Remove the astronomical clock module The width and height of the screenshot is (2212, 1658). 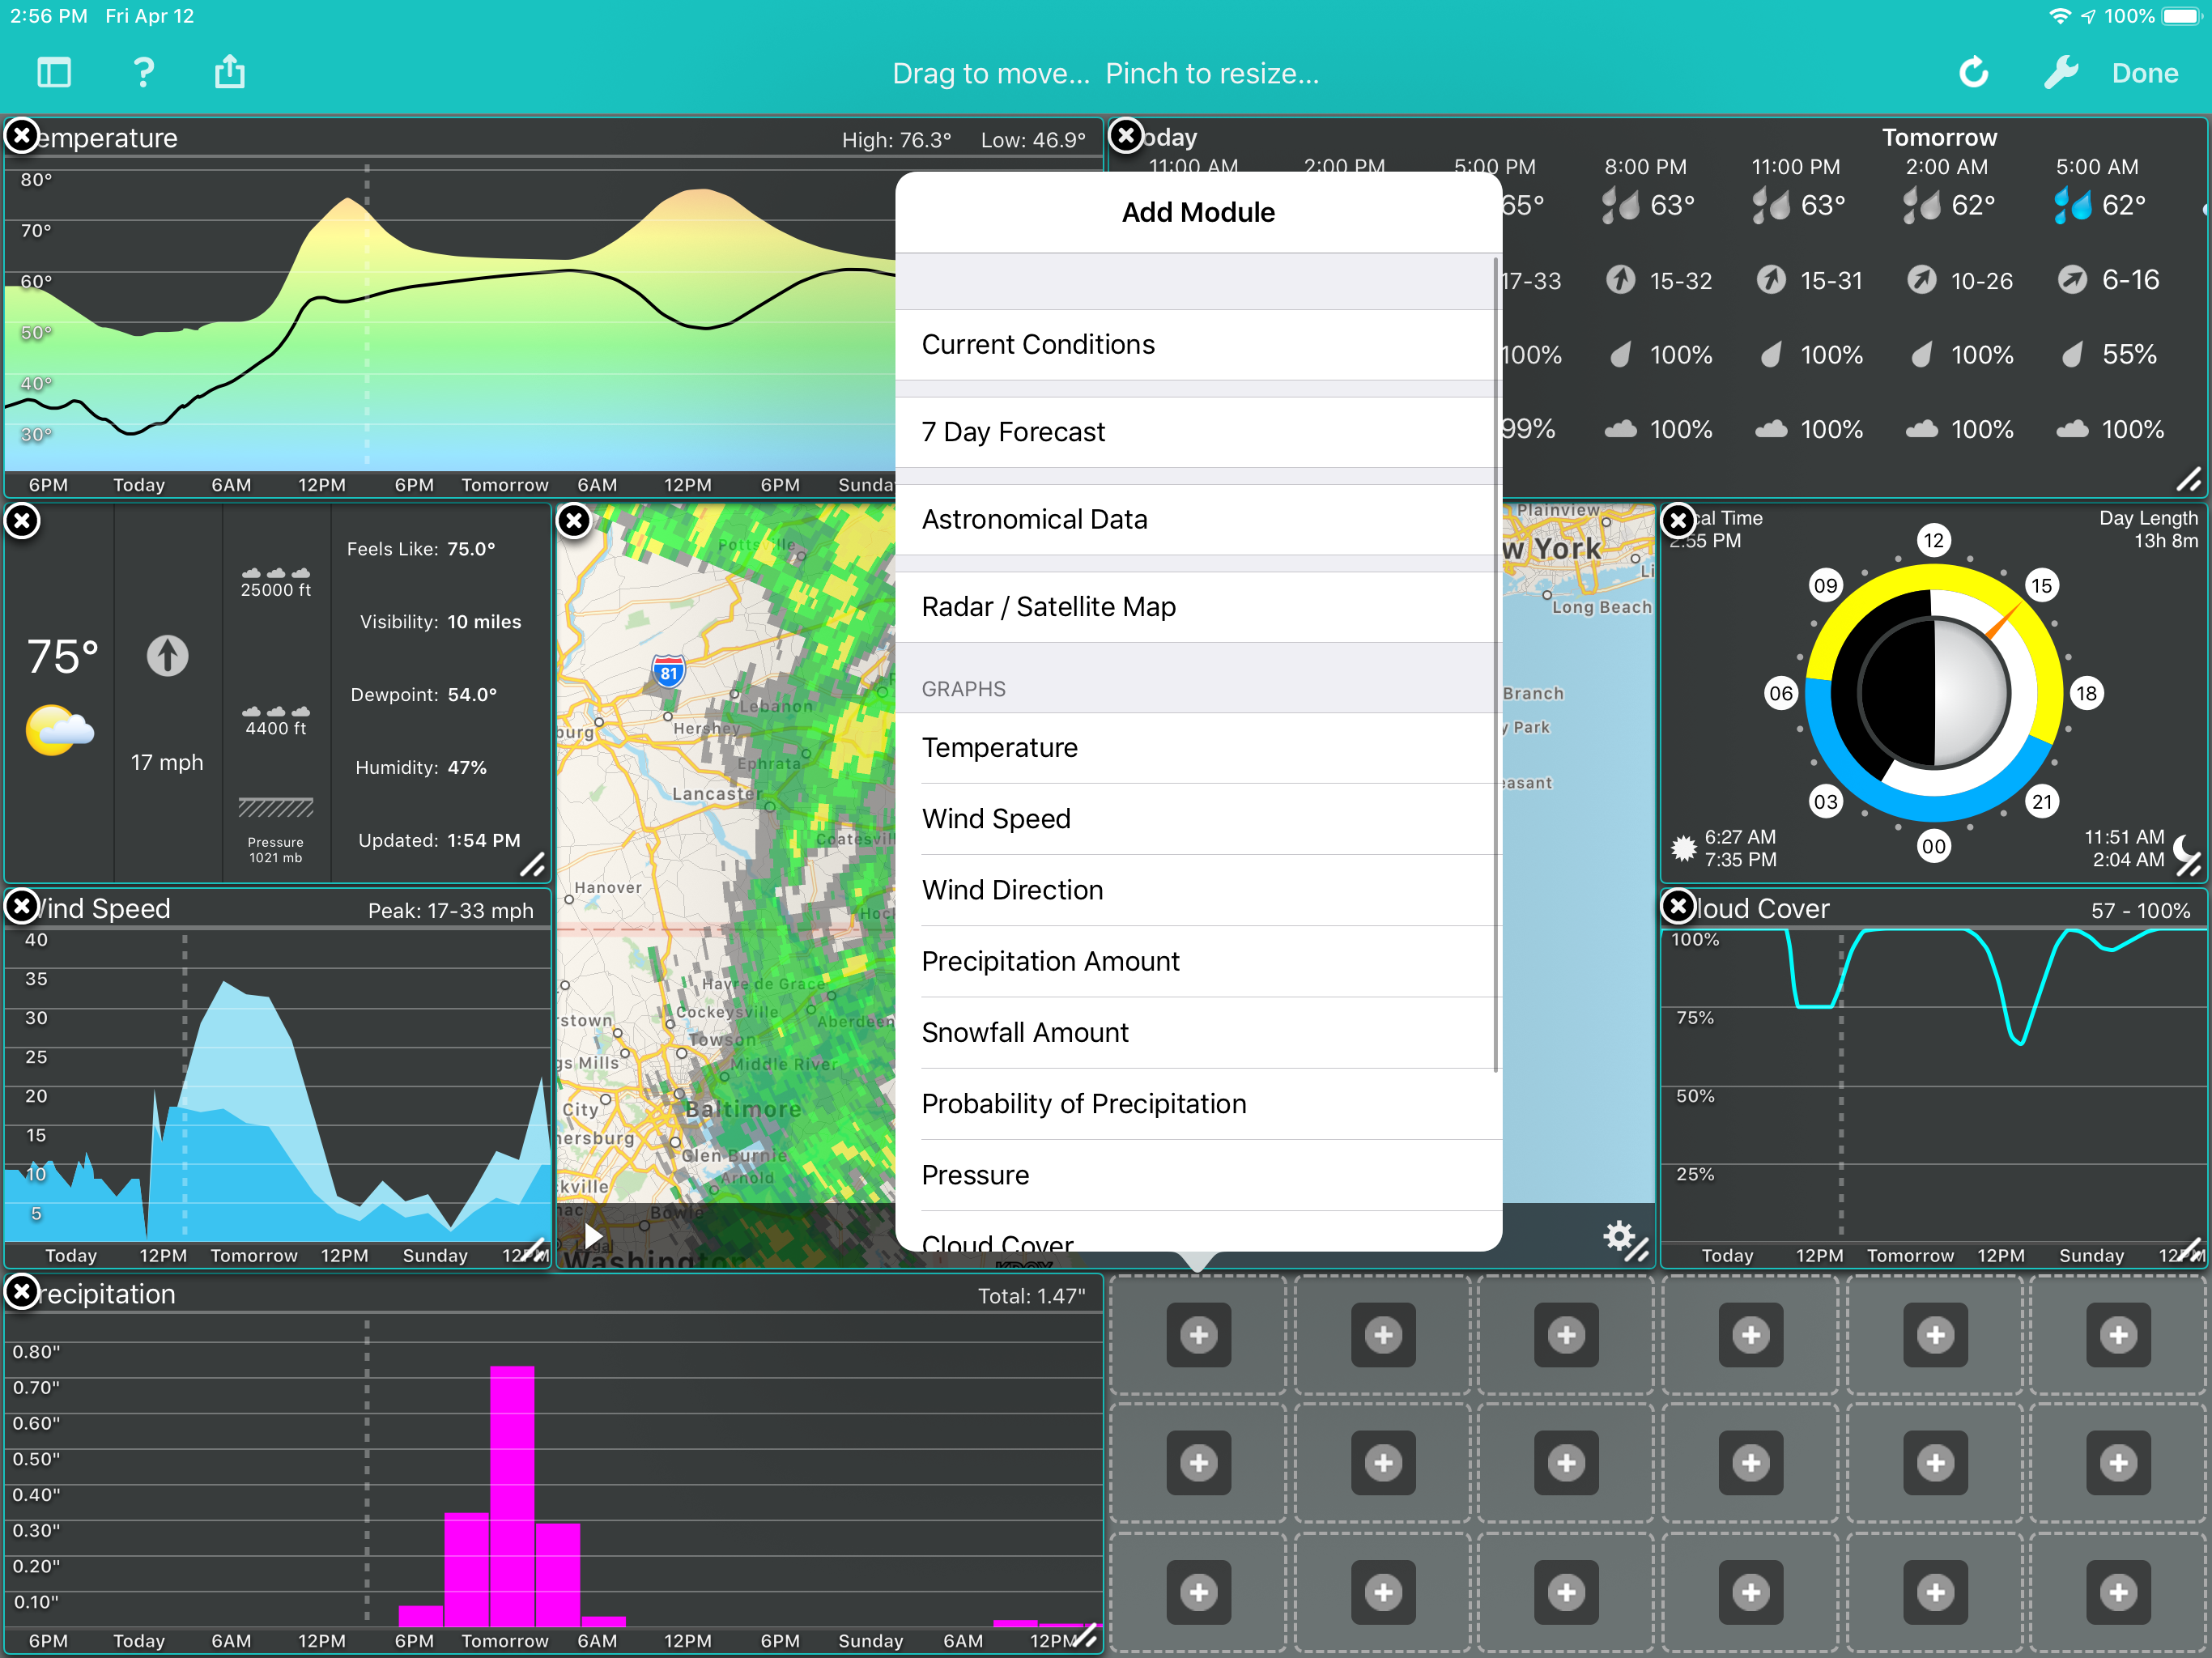(x=1678, y=521)
